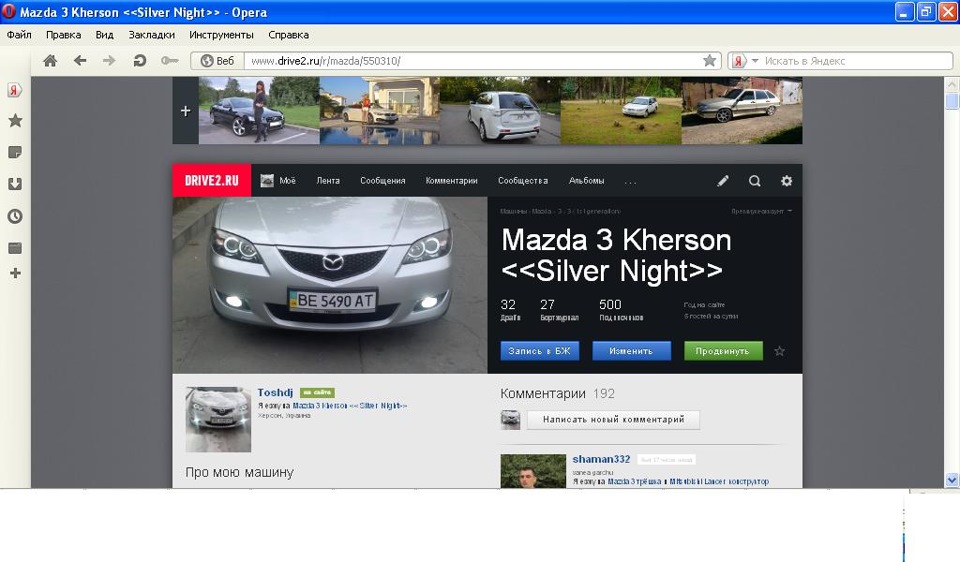The height and width of the screenshot is (562, 960).
Task: Click the Искать в Яндекс search field
Action: pos(856,61)
